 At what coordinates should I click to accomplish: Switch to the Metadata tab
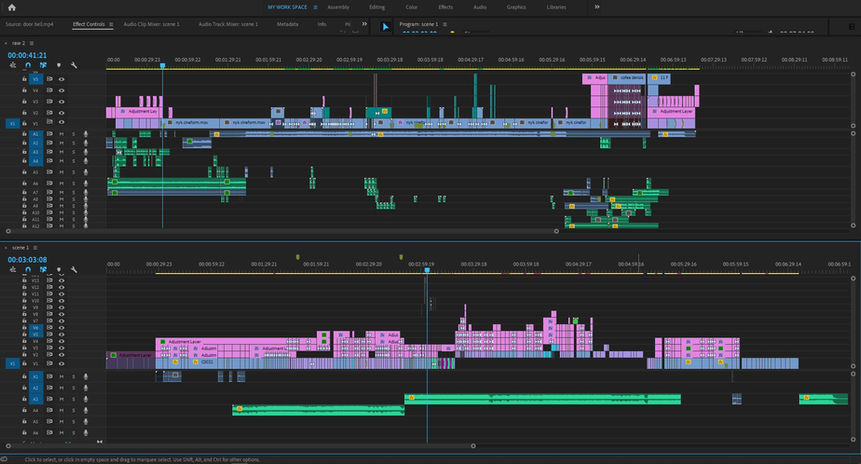(x=287, y=23)
